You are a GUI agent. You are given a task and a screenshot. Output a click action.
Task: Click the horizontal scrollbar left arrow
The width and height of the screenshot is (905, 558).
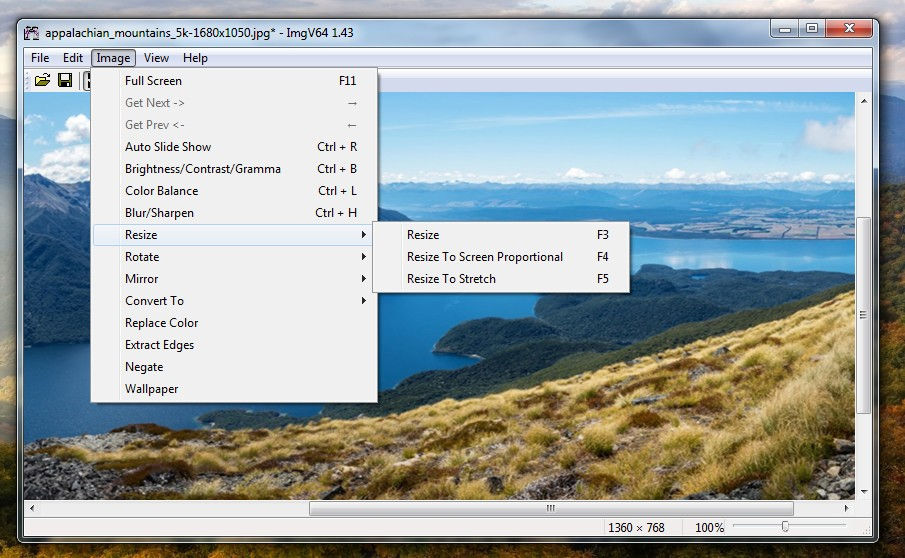32,508
